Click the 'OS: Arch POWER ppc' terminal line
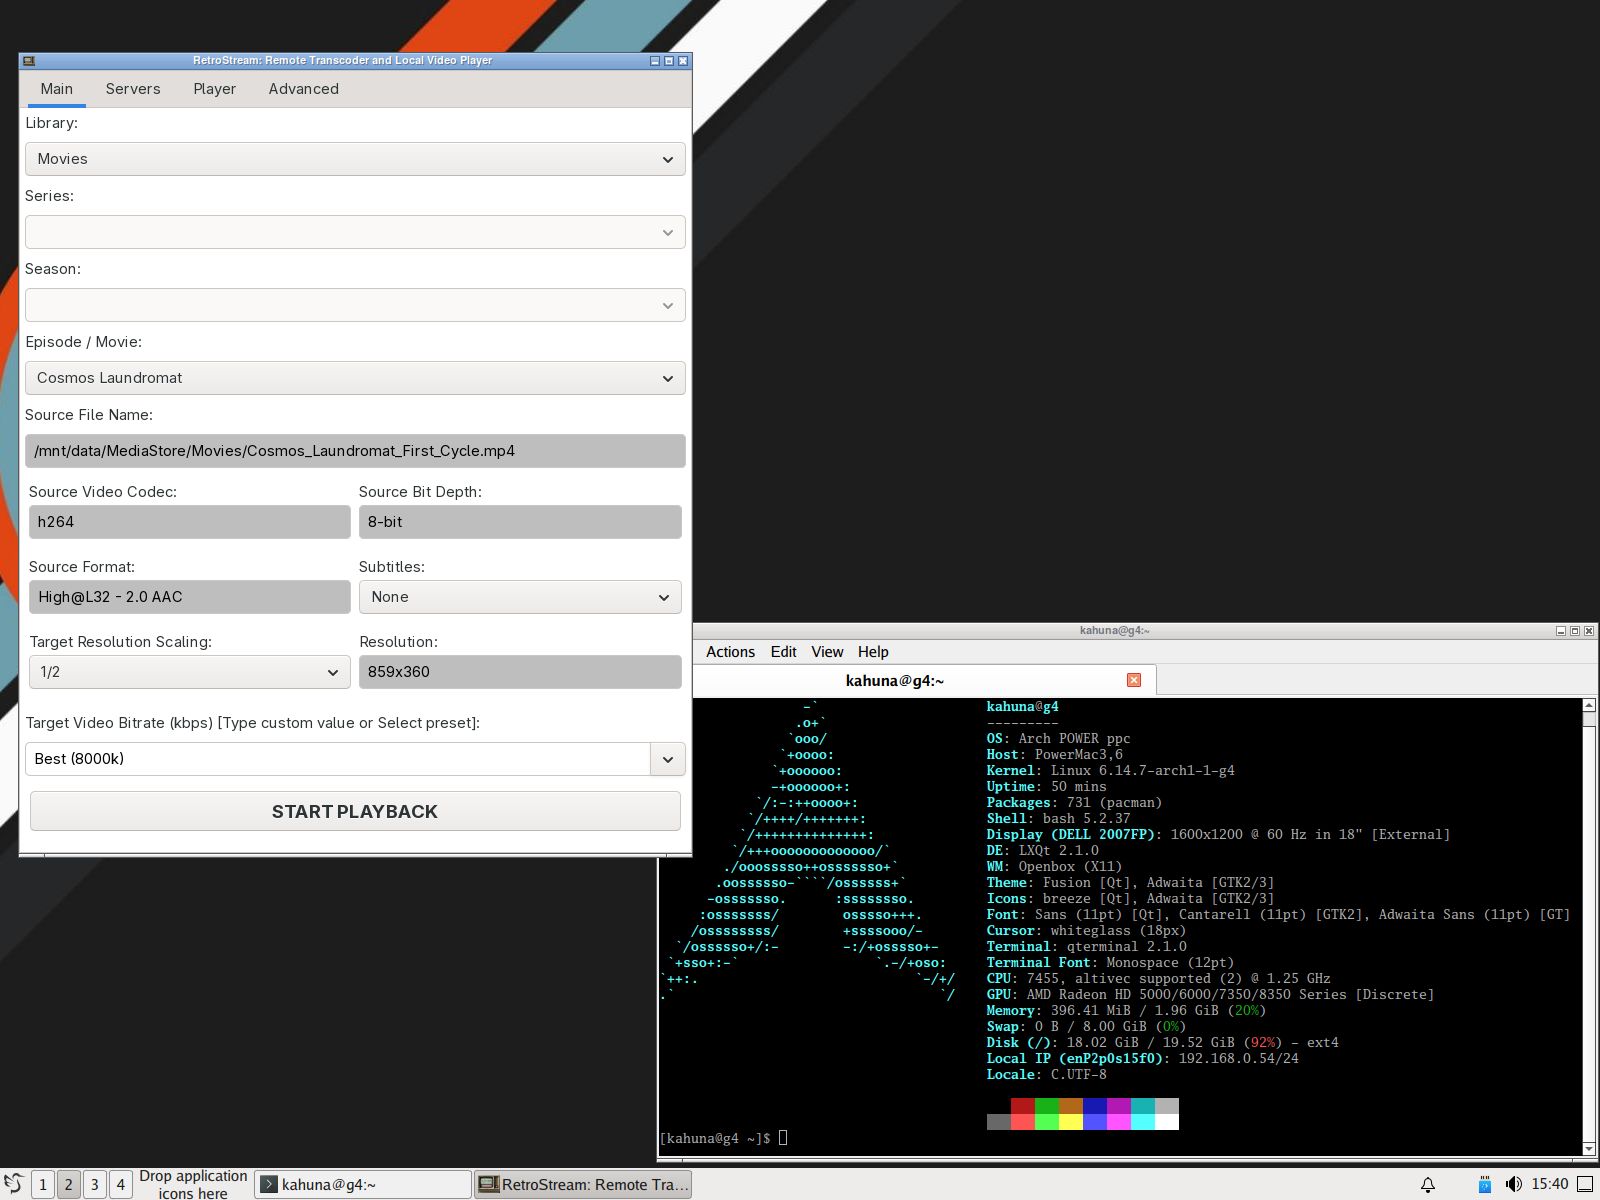Viewport: 1600px width, 1200px height. tap(1059, 739)
